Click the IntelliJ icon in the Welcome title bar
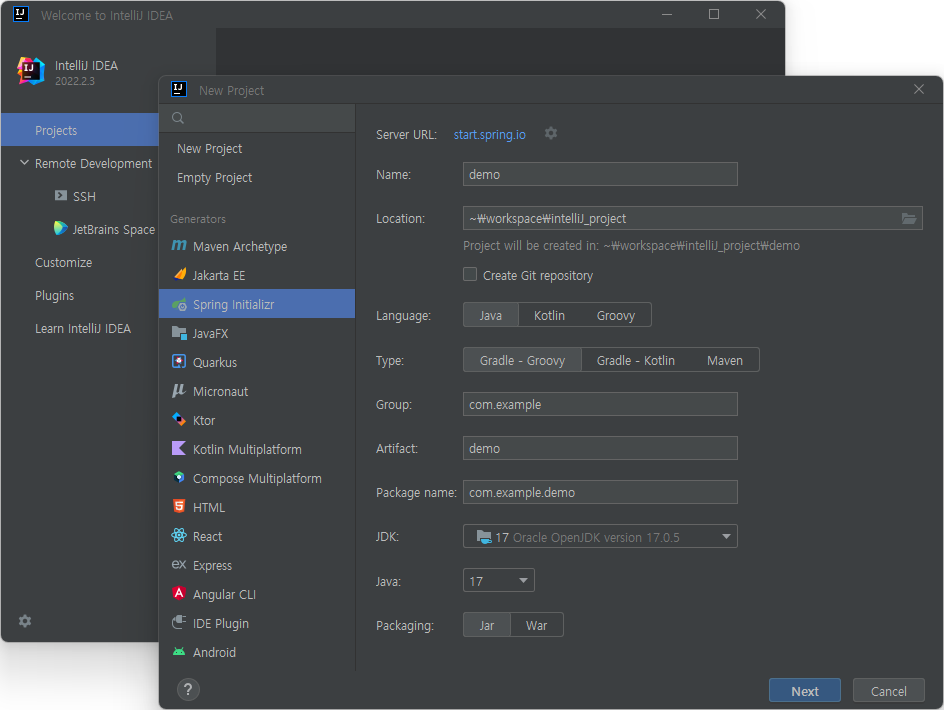Screen dimensions: 944x710 (20, 14)
